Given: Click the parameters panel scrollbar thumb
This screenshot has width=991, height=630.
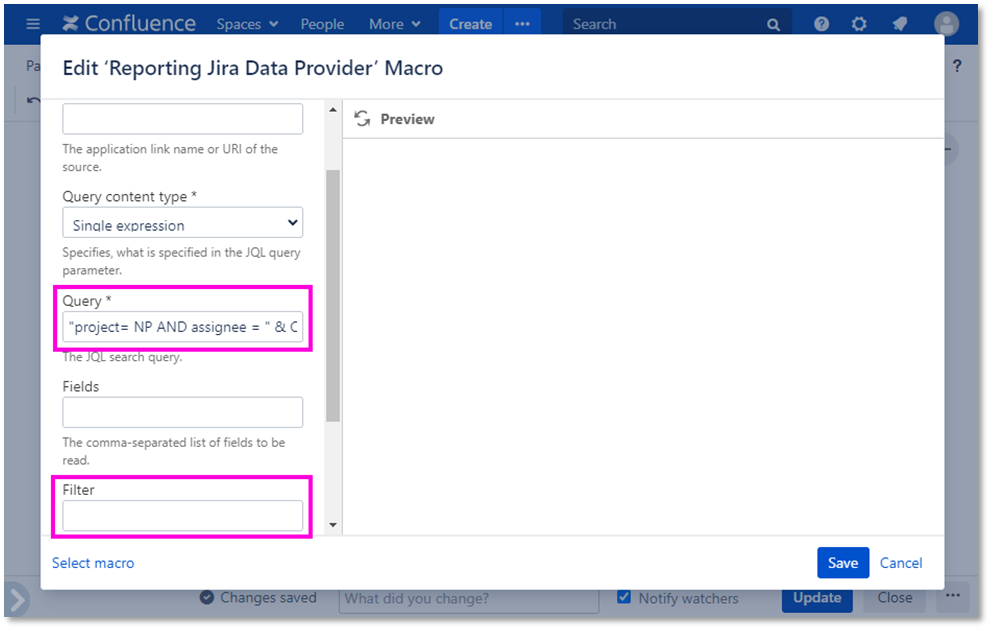Looking at the screenshot, I should tap(333, 296).
